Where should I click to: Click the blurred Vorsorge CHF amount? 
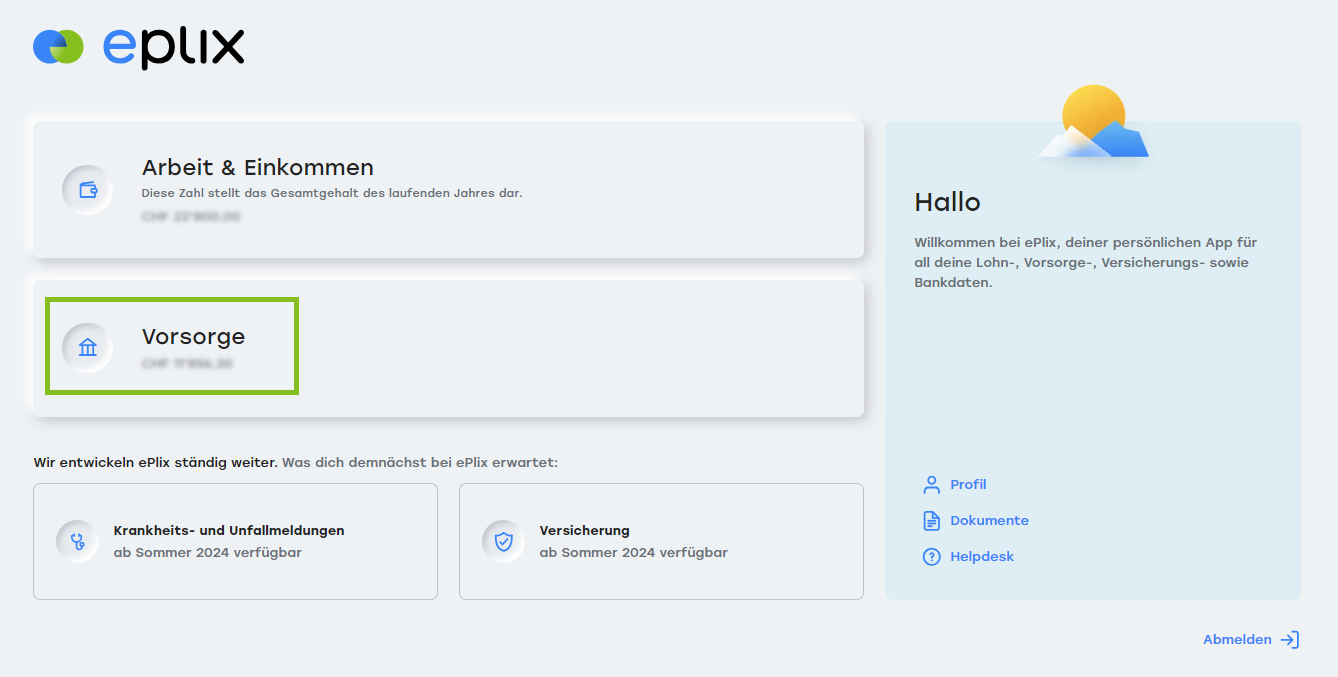[x=187, y=364]
